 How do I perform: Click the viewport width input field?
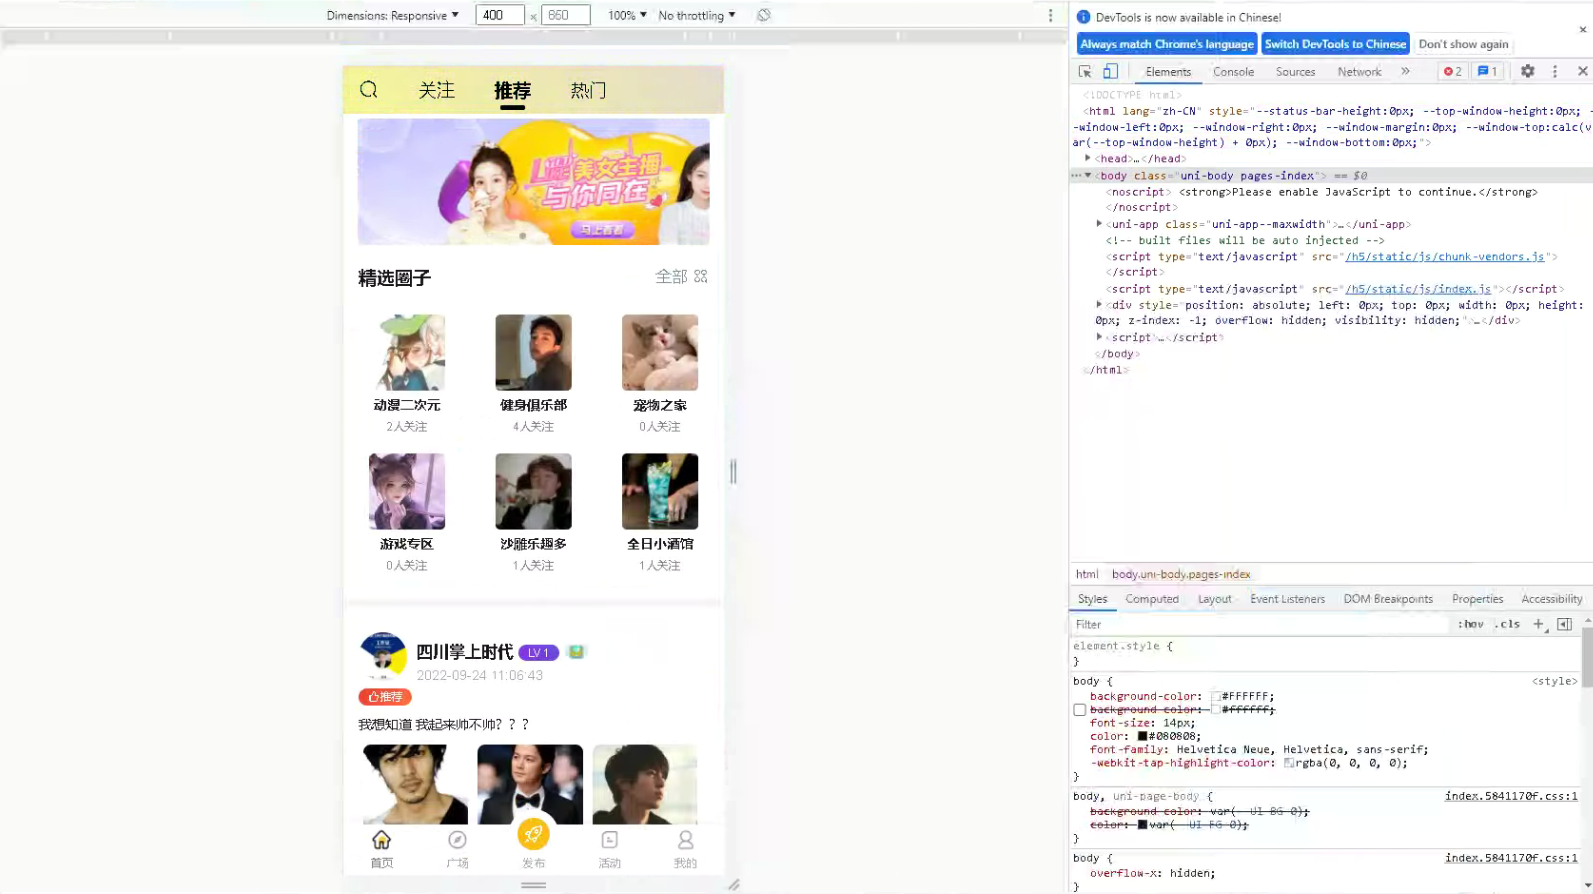pos(500,15)
